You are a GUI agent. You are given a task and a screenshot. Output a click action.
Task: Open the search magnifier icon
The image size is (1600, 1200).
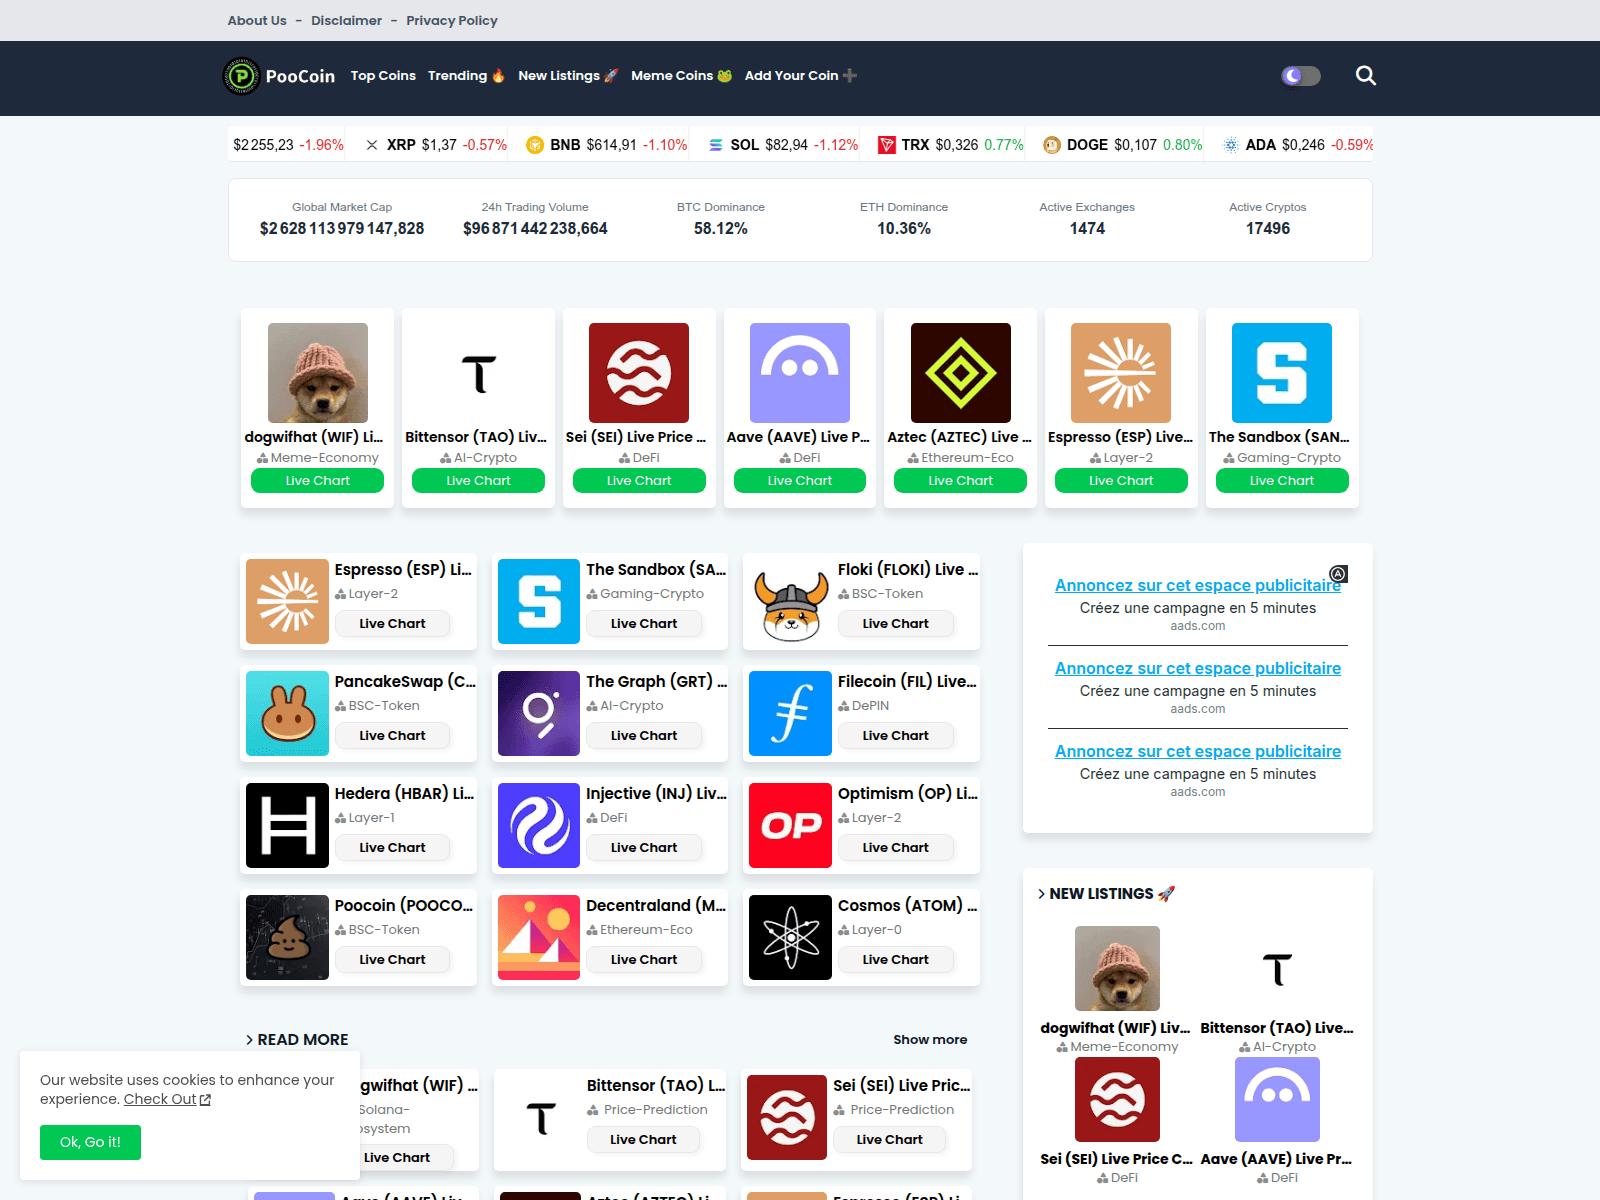pyautogui.click(x=1365, y=76)
